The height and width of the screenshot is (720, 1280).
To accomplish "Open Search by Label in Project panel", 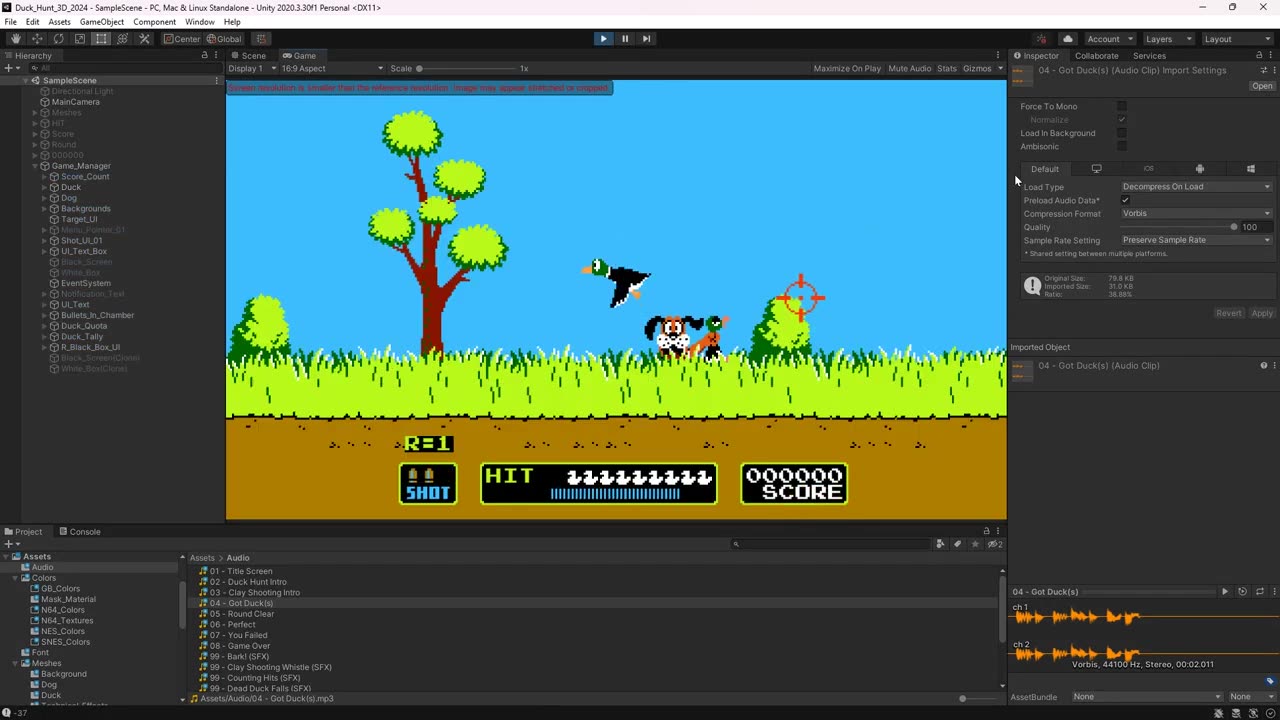I will pyautogui.click(x=958, y=544).
